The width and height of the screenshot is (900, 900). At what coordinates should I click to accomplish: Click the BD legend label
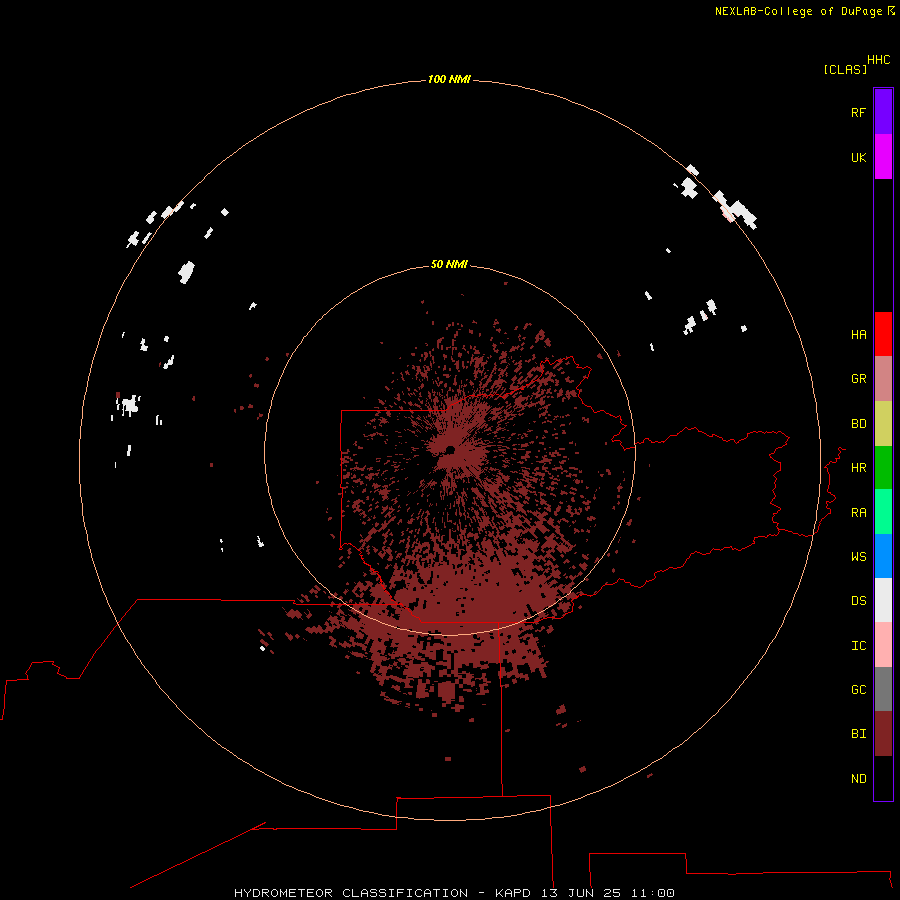point(858,424)
